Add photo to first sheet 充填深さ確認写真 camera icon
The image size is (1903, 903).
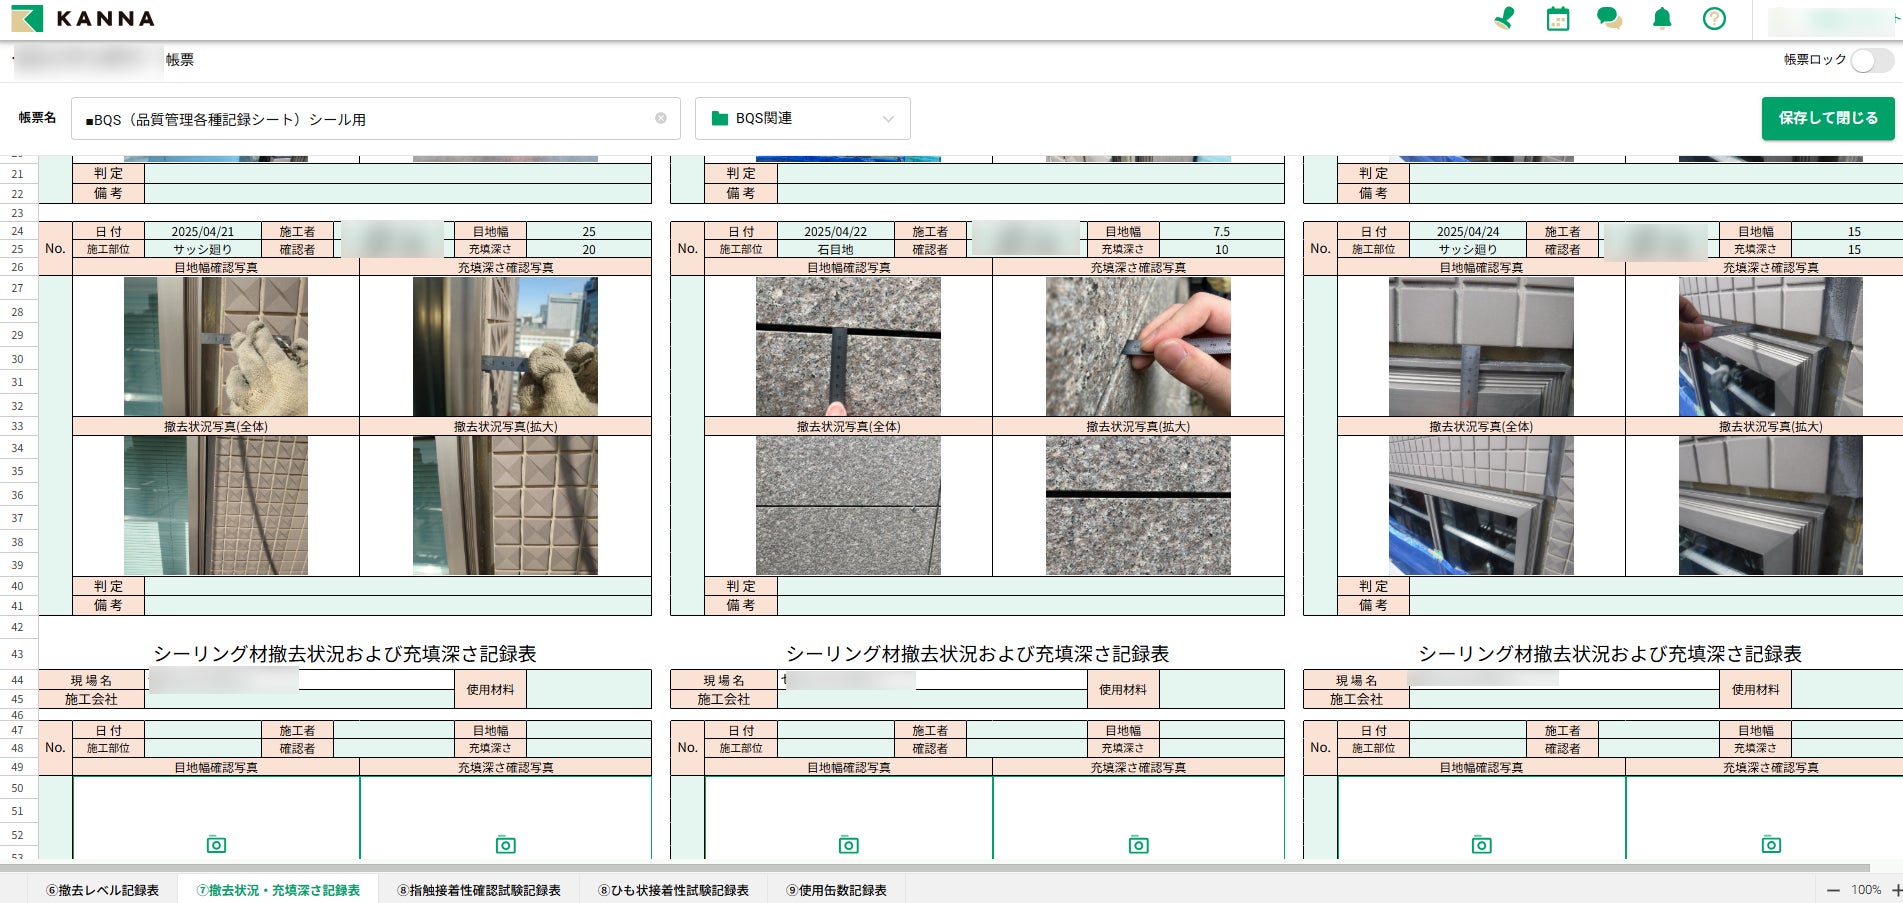click(x=506, y=845)
